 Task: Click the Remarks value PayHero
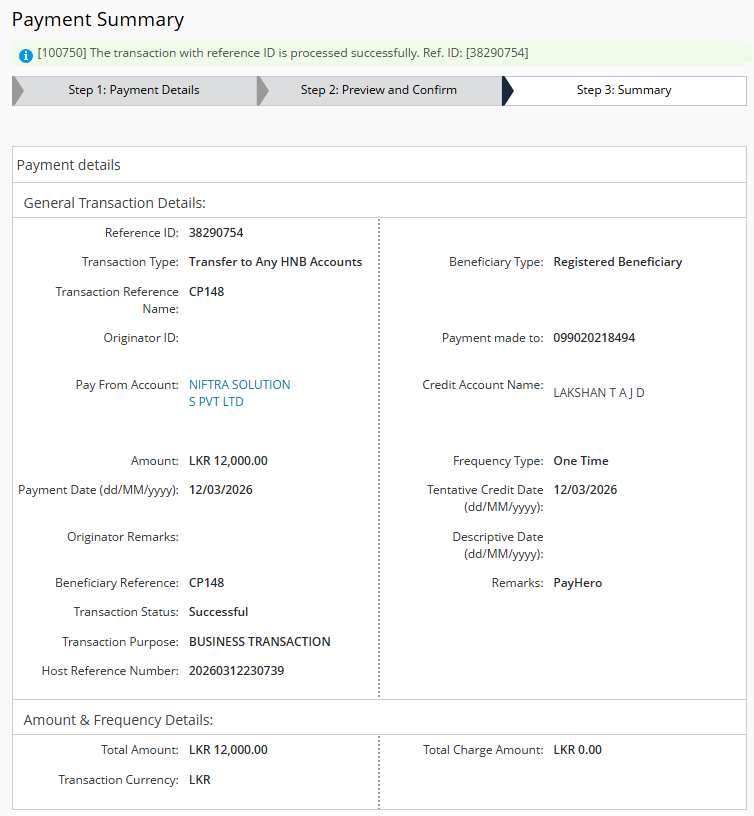point(578,583)
